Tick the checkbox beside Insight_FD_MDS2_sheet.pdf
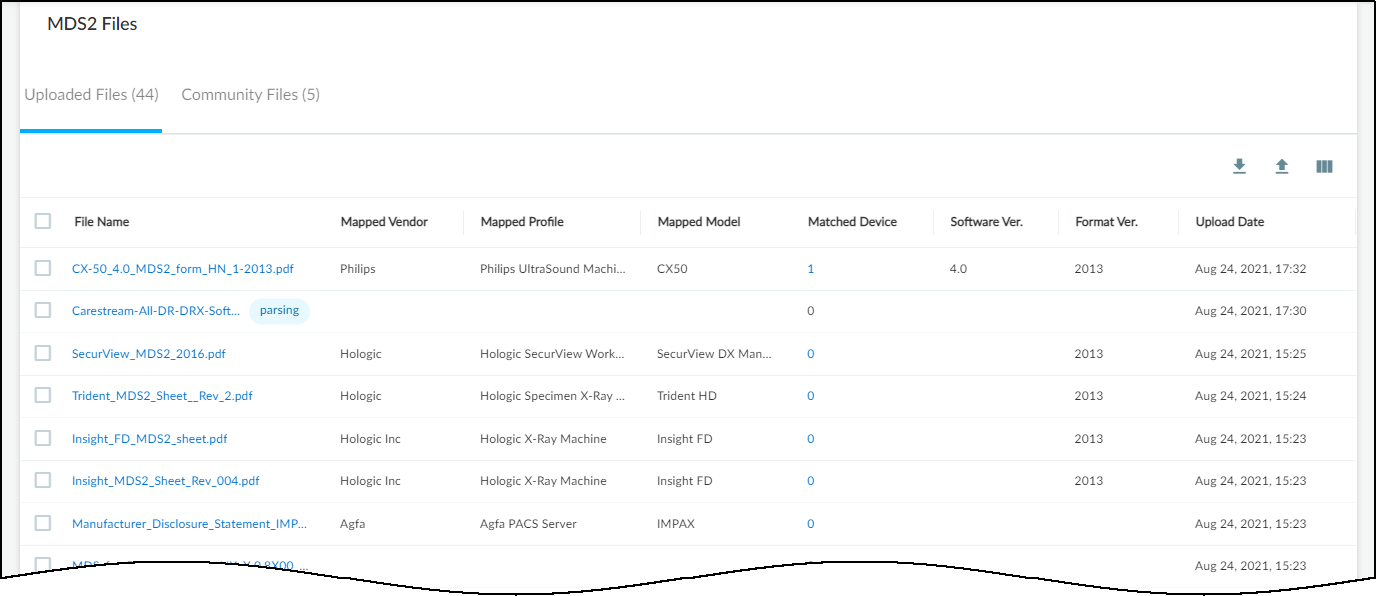 (43, 438)
